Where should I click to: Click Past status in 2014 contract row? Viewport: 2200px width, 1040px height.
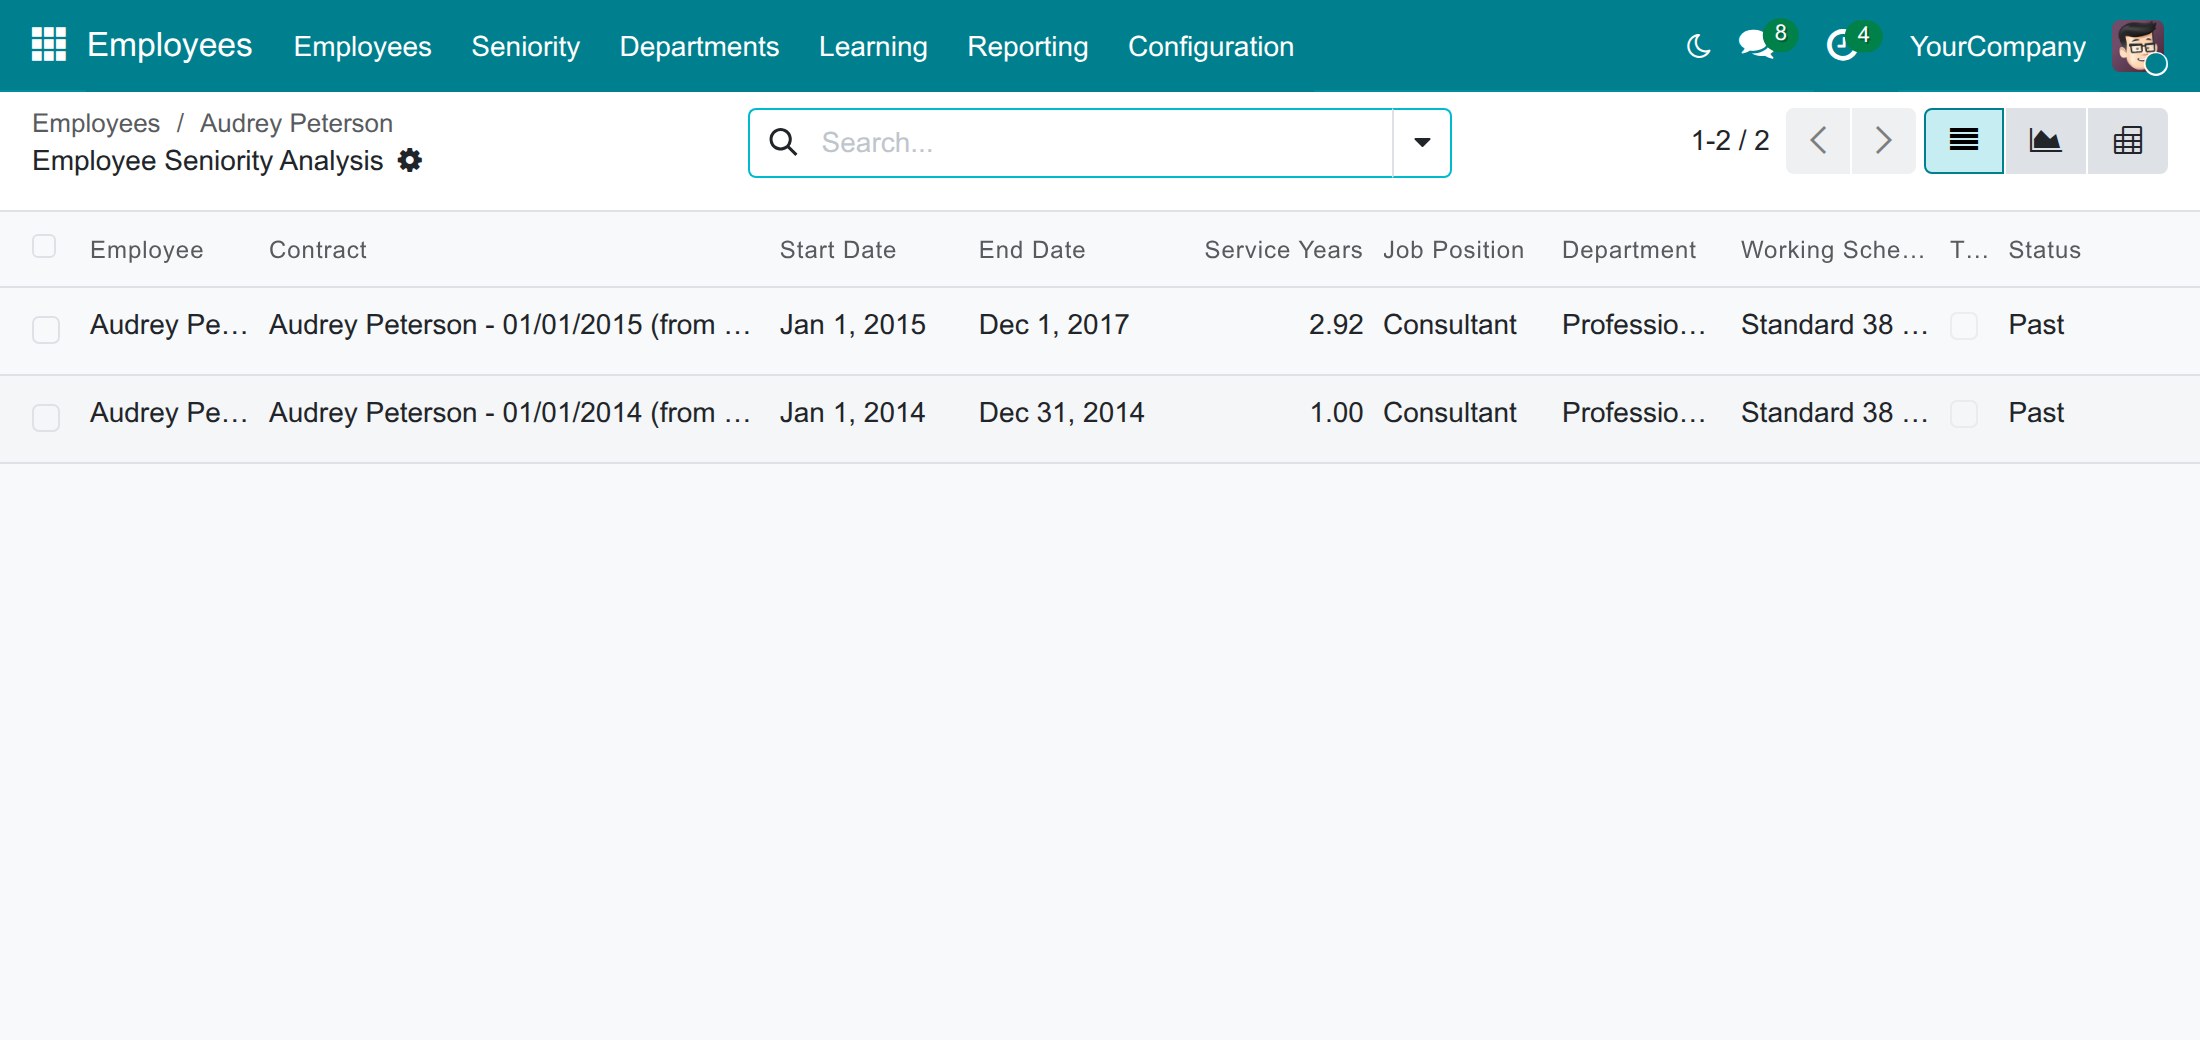[2036, 413]
